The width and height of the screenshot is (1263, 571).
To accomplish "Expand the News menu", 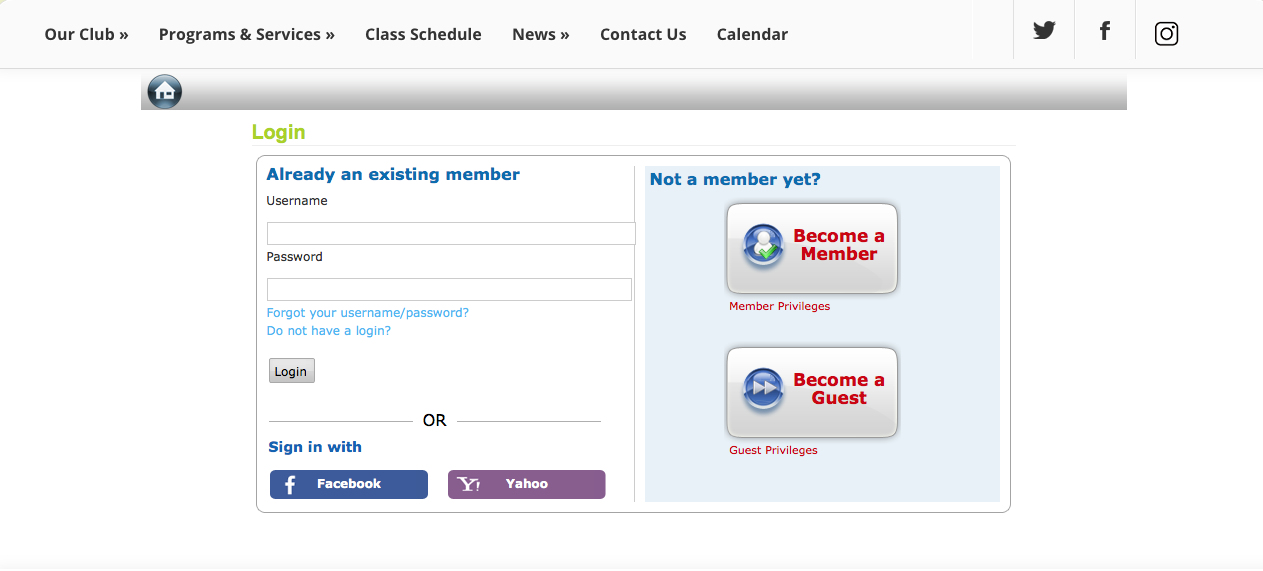I will tap(540, 34).
